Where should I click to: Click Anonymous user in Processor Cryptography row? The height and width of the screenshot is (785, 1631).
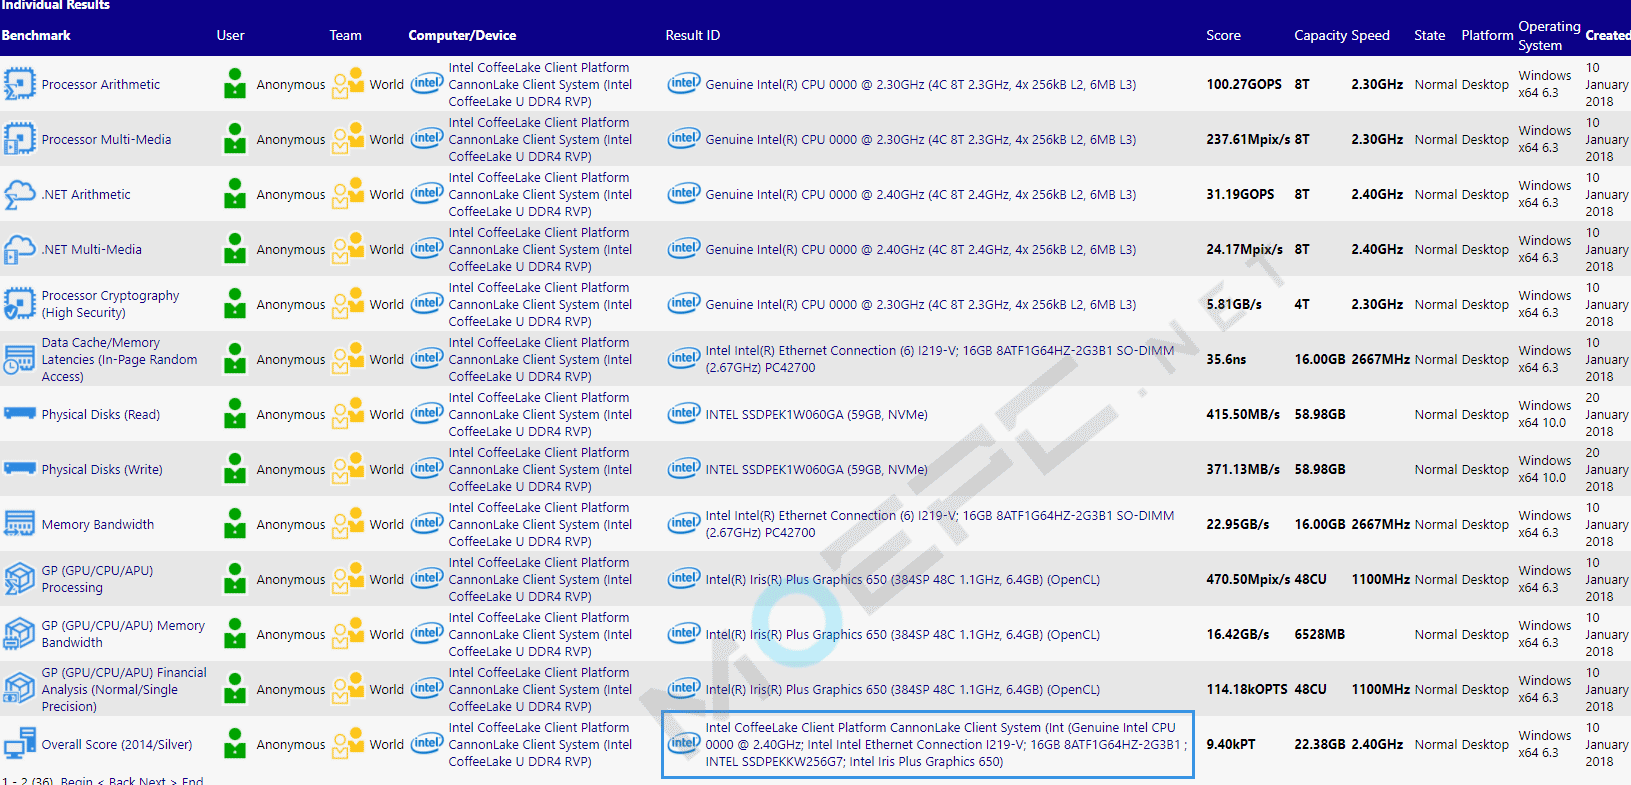coord(290,304)
